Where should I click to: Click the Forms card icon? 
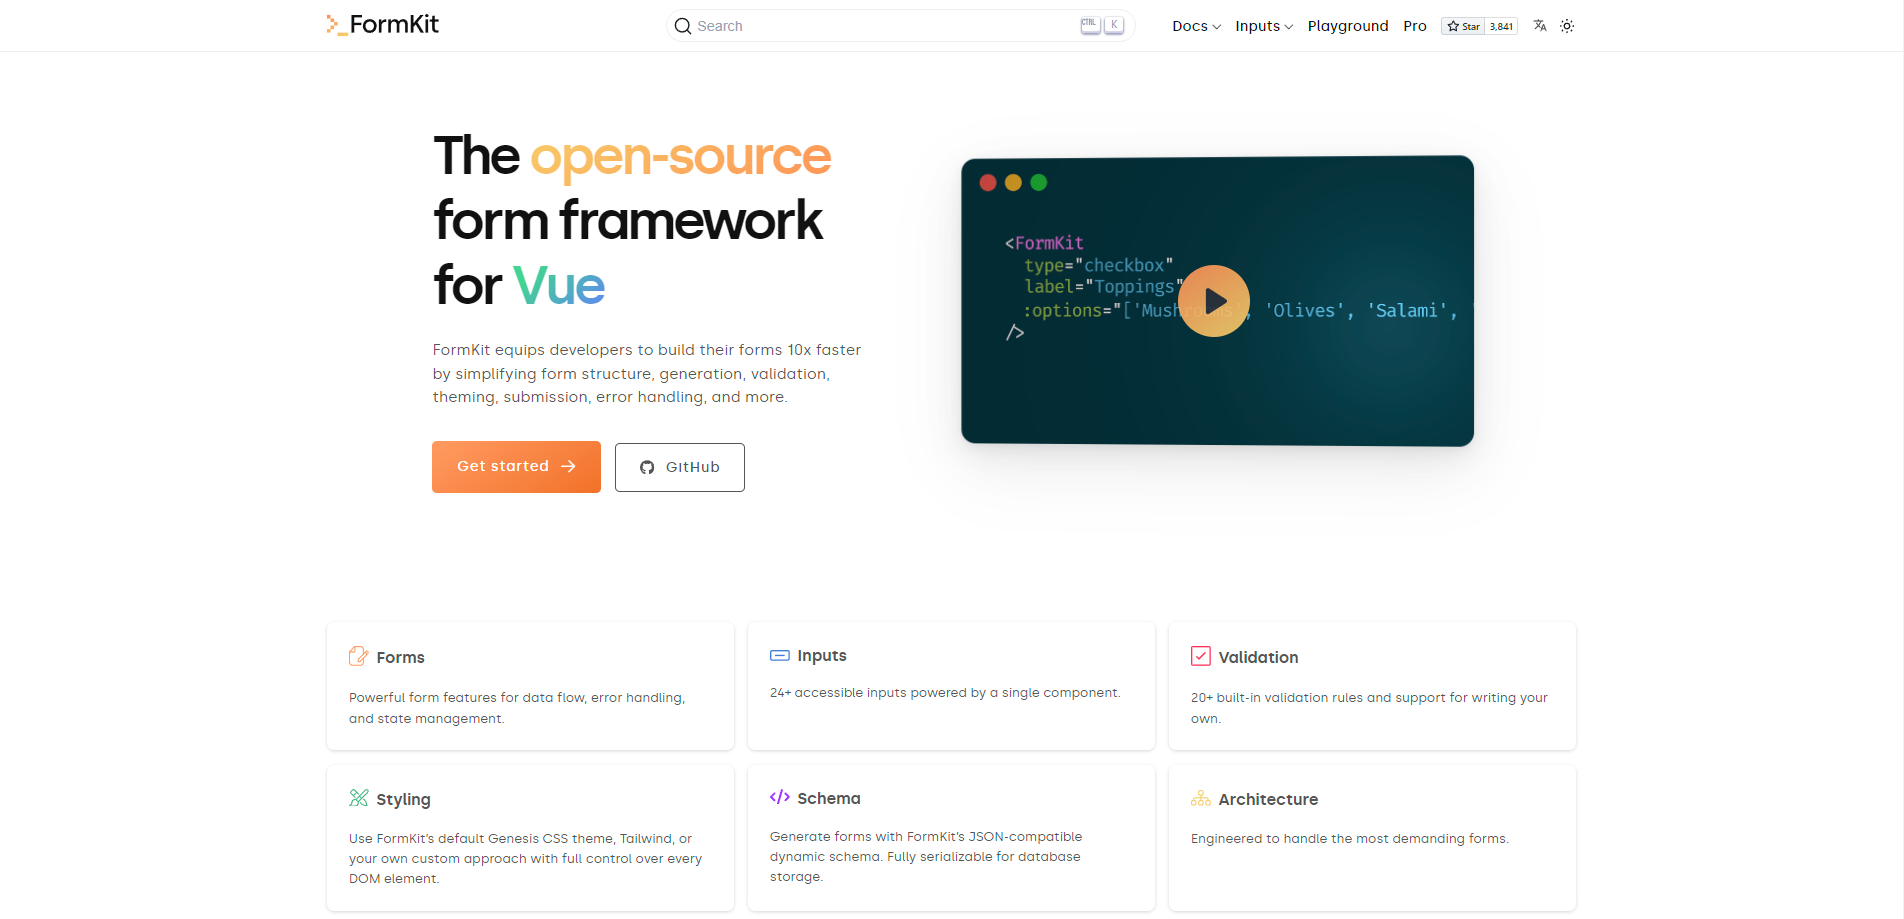358,657
